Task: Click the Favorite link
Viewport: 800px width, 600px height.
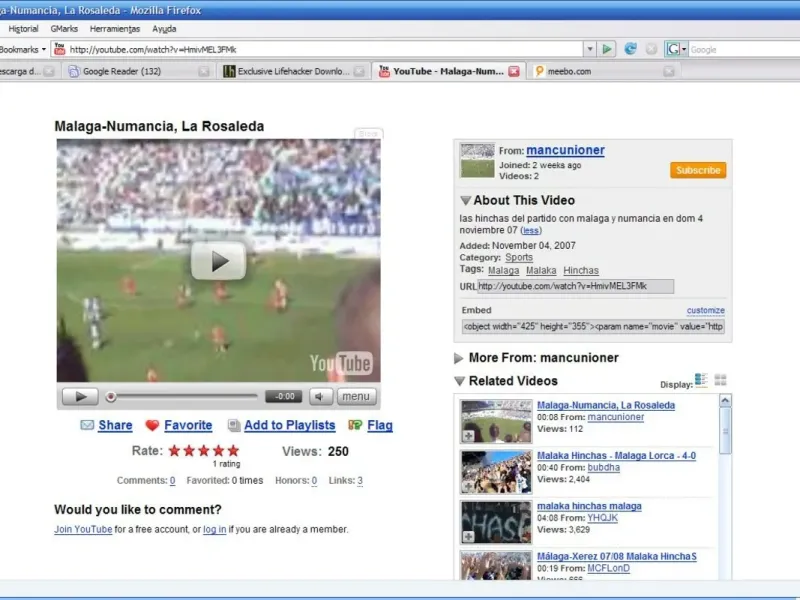Action: click(188, 425)
